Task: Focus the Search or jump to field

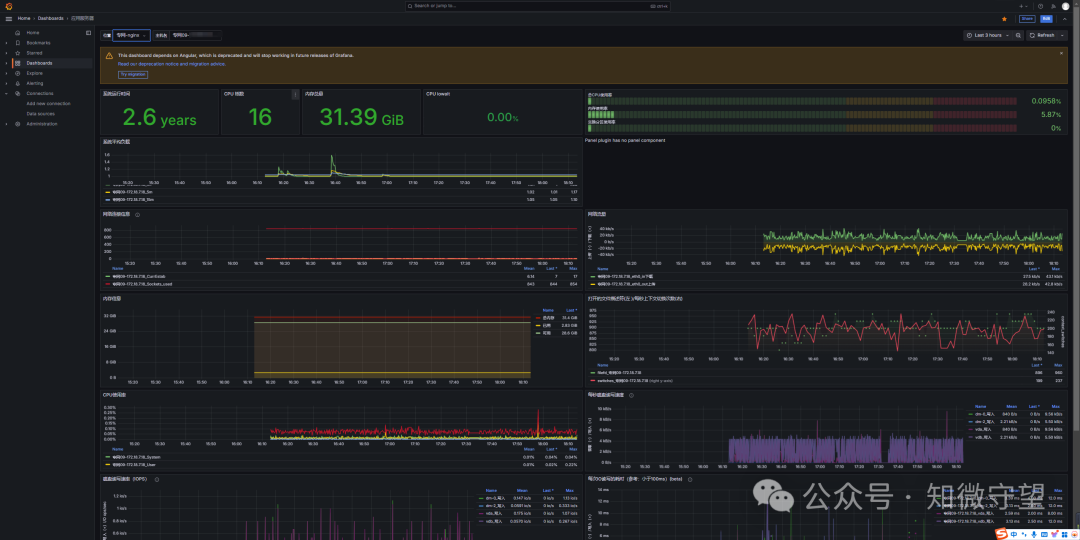Action: [537, 6]
